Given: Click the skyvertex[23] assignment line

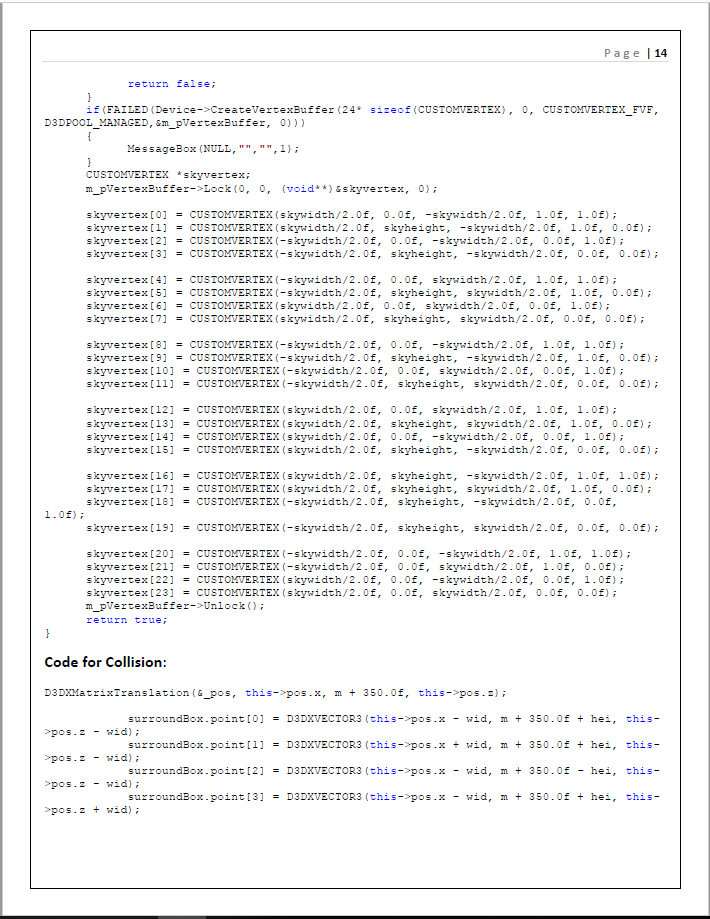Looking at the screenshot, I should click(352, 593).
